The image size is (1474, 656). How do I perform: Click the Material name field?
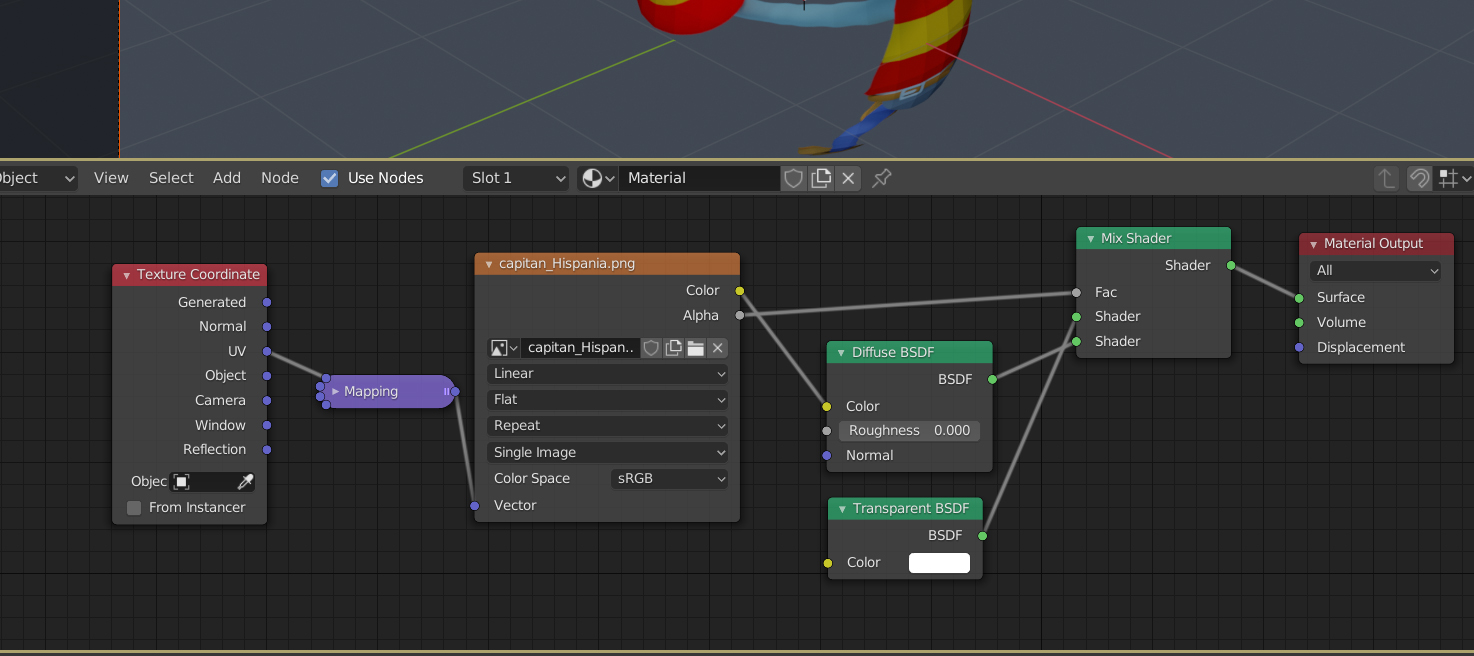click(x=699, y=178)
